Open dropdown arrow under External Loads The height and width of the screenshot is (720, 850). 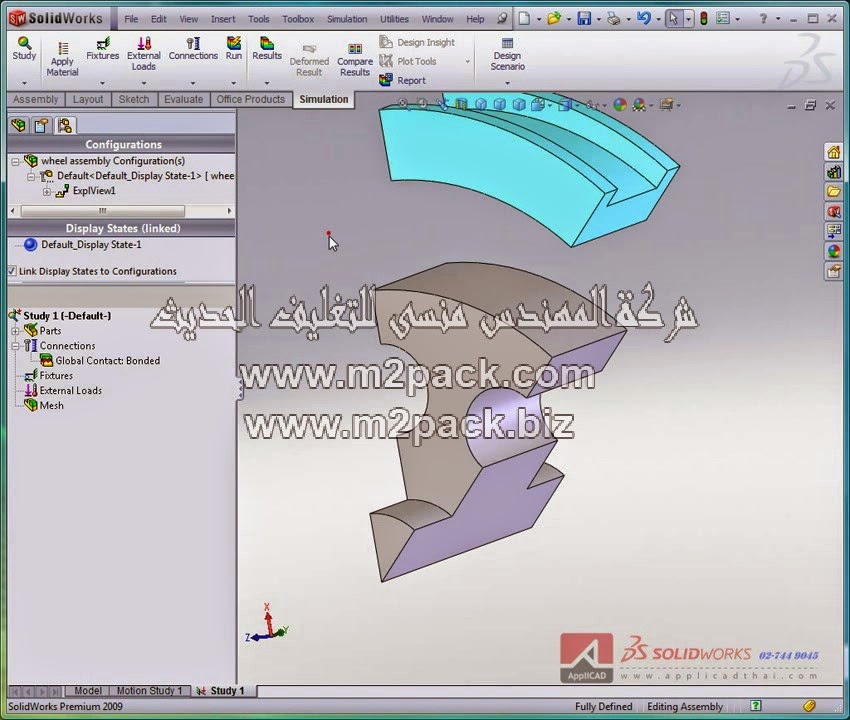144,83
